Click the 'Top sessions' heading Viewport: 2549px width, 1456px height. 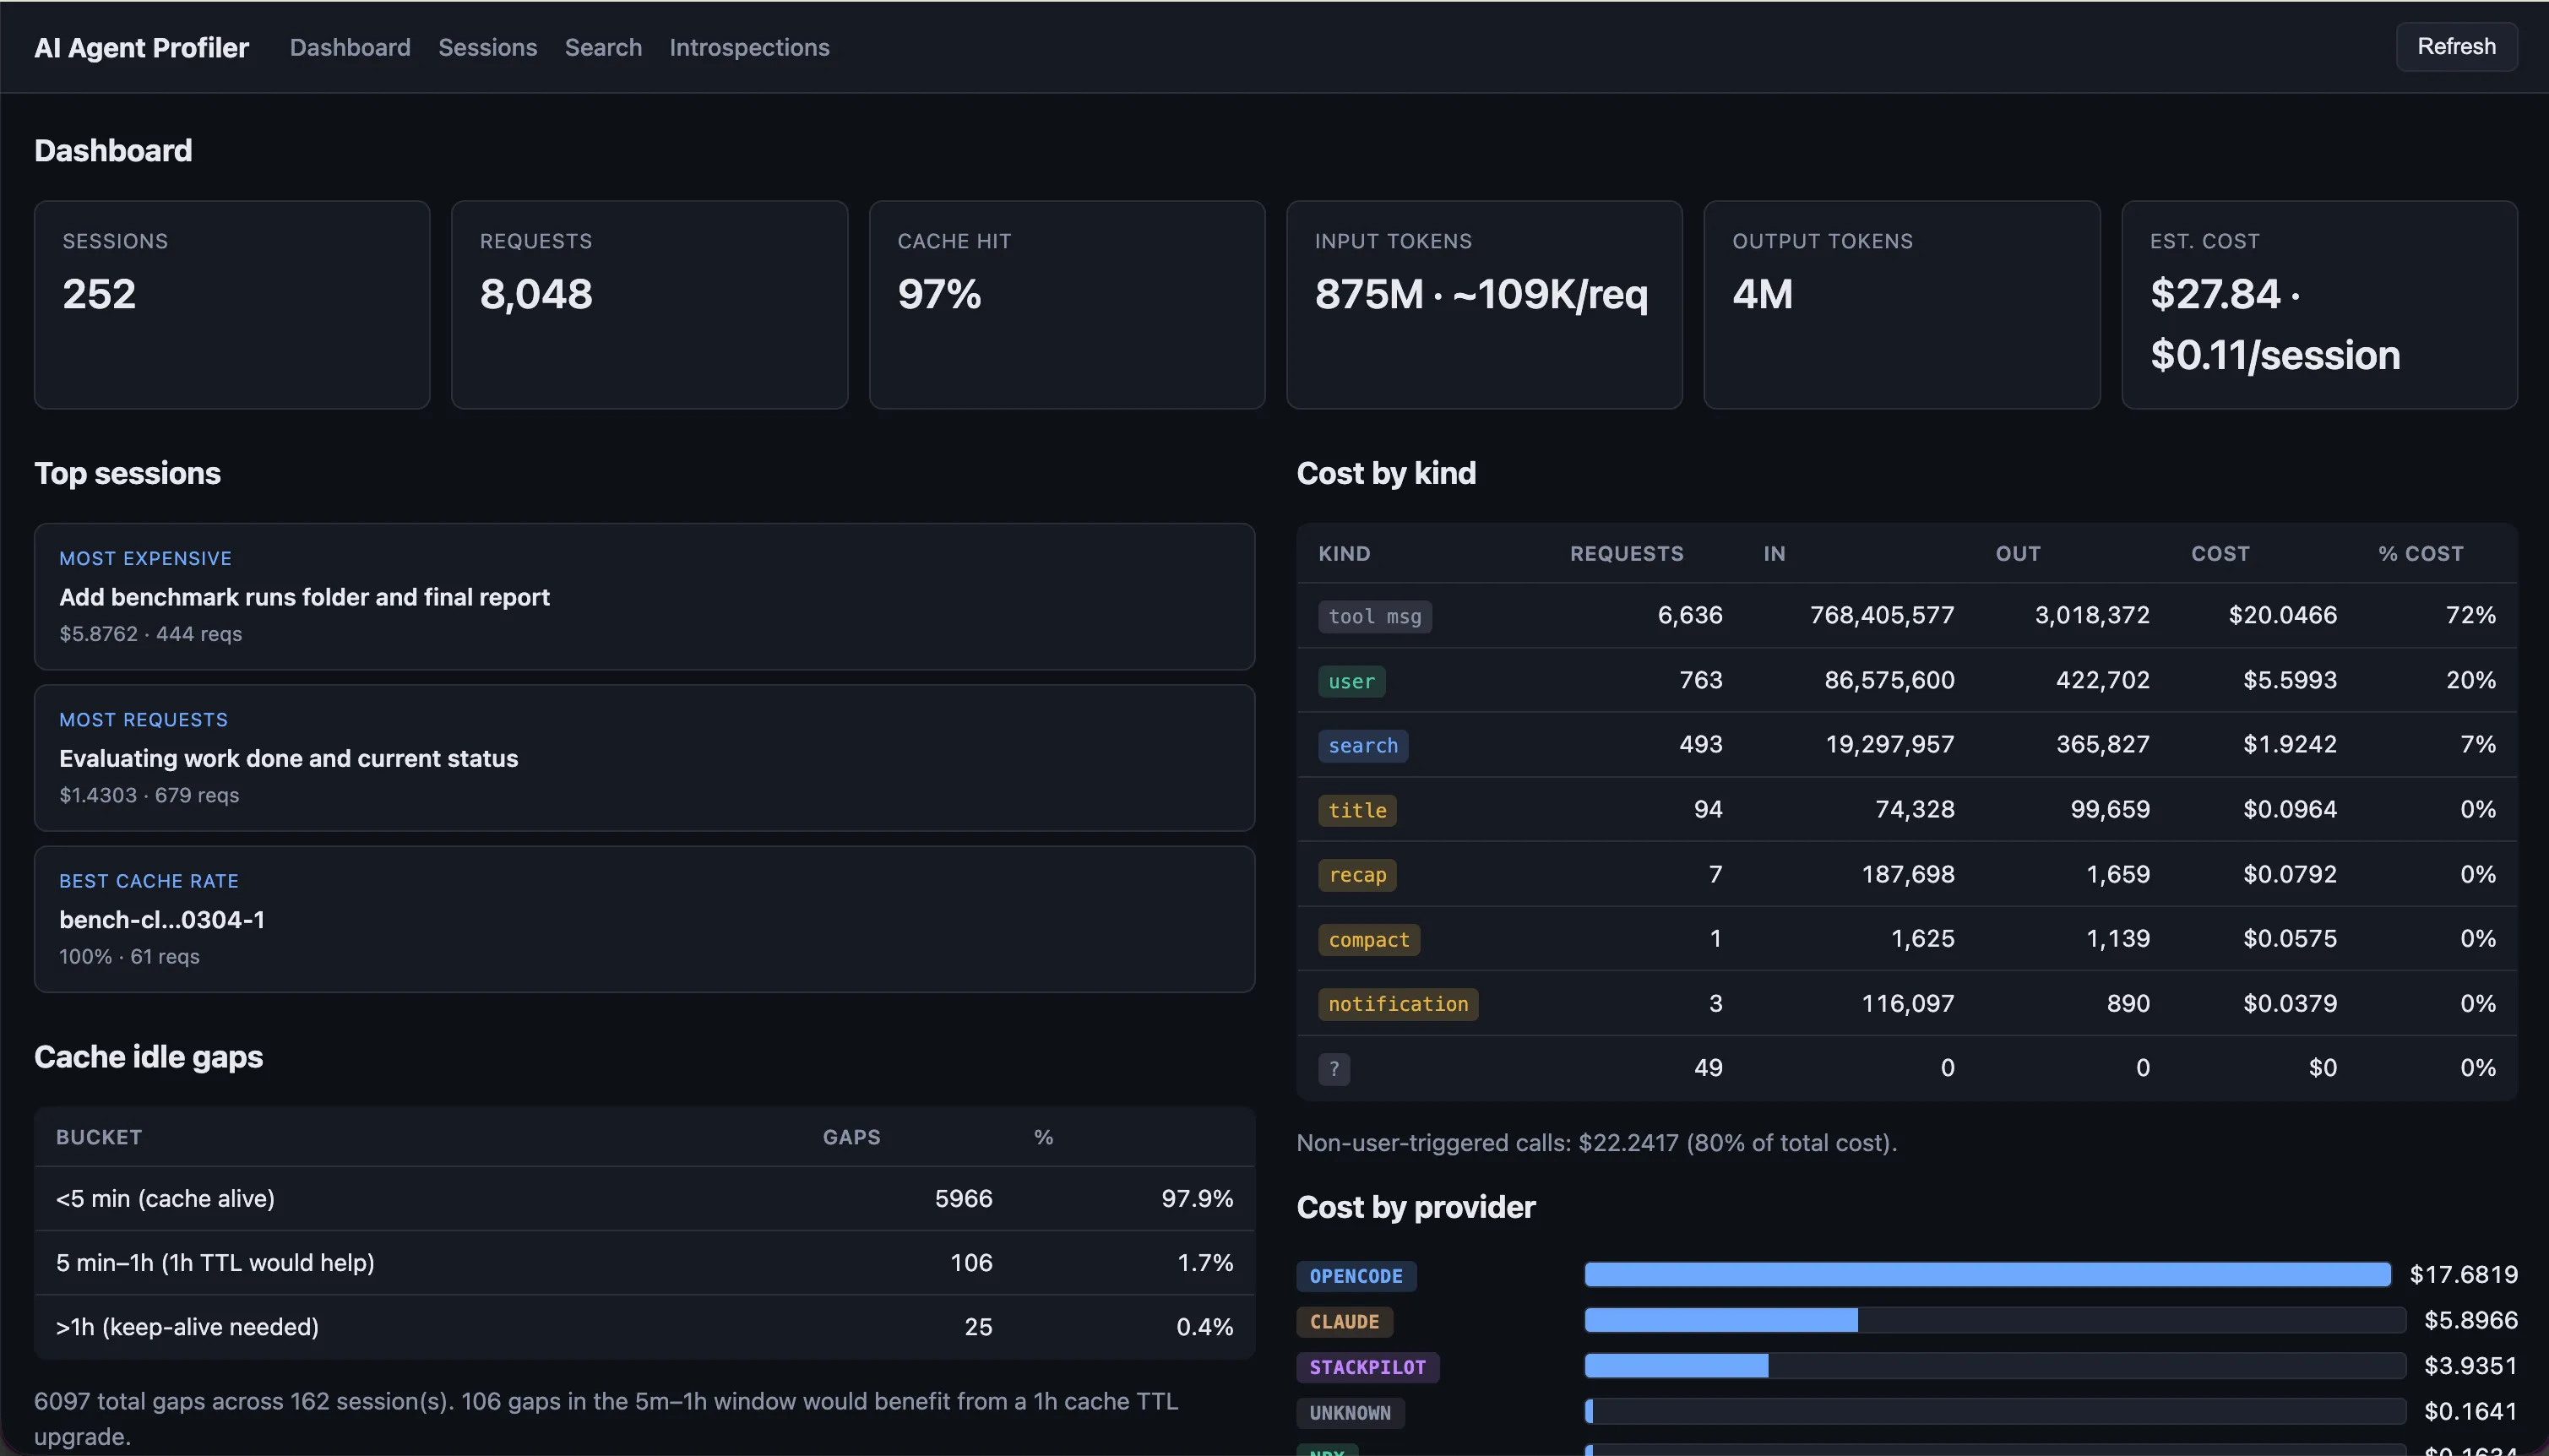click(127, 473)
